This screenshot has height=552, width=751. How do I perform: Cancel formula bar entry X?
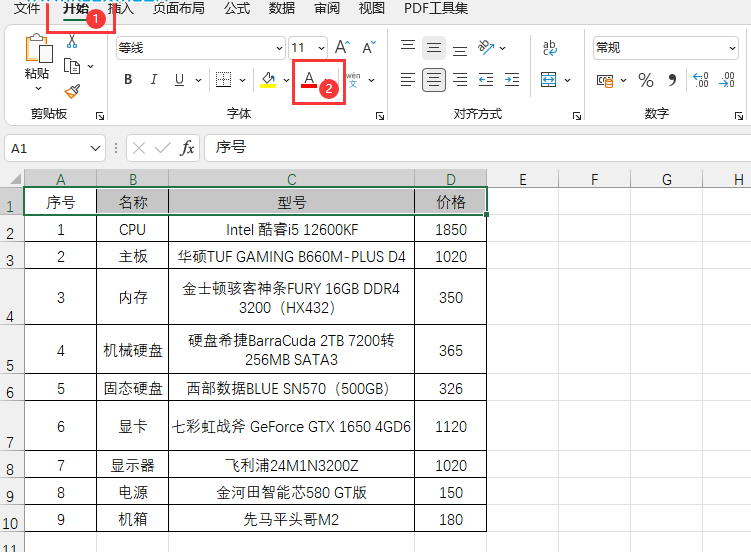click(139, 148)
